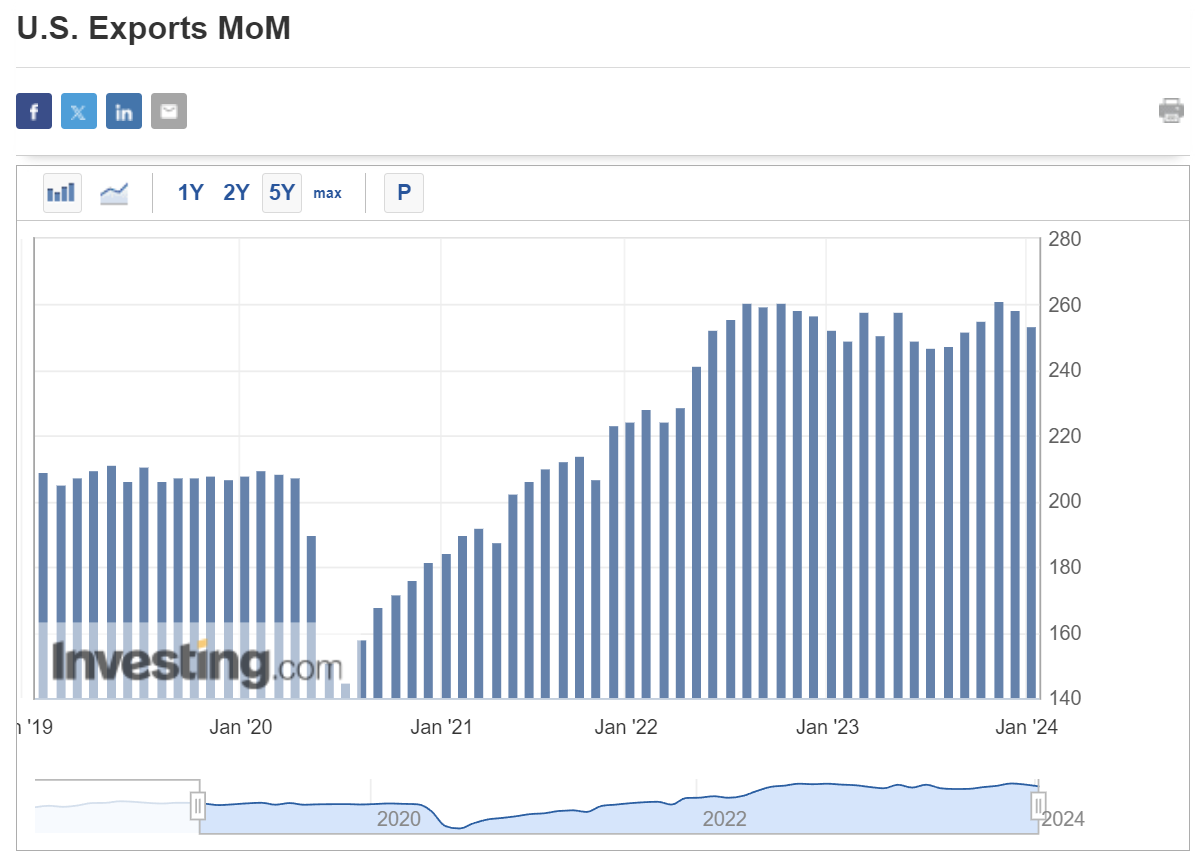The image size is (1199, 858).
Task: Share the chart on Facebook
Action: pos(33,111)
